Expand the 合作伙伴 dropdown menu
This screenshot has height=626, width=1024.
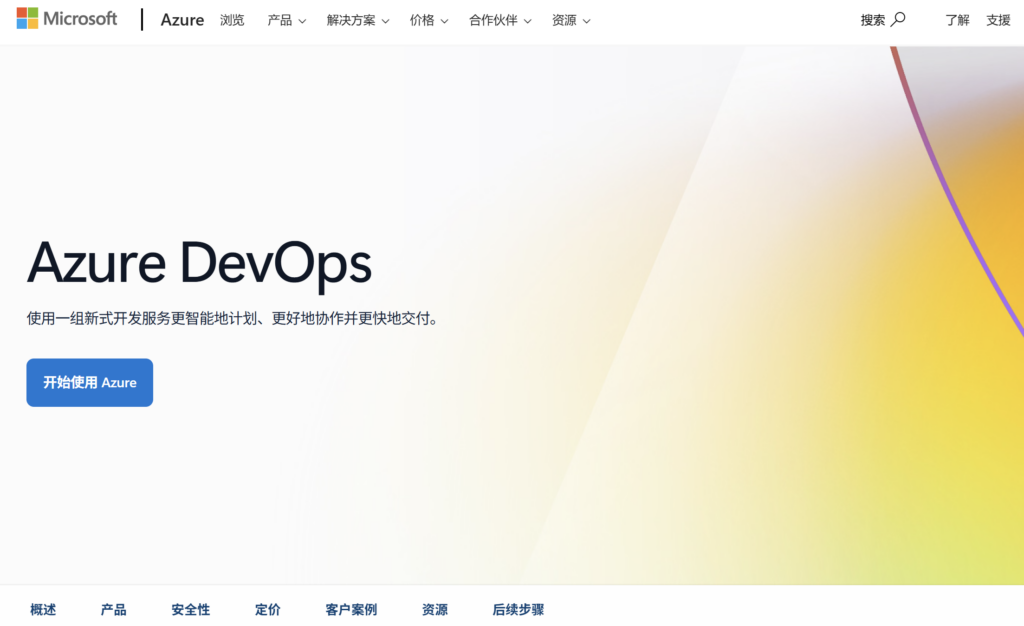coord(500,20)
